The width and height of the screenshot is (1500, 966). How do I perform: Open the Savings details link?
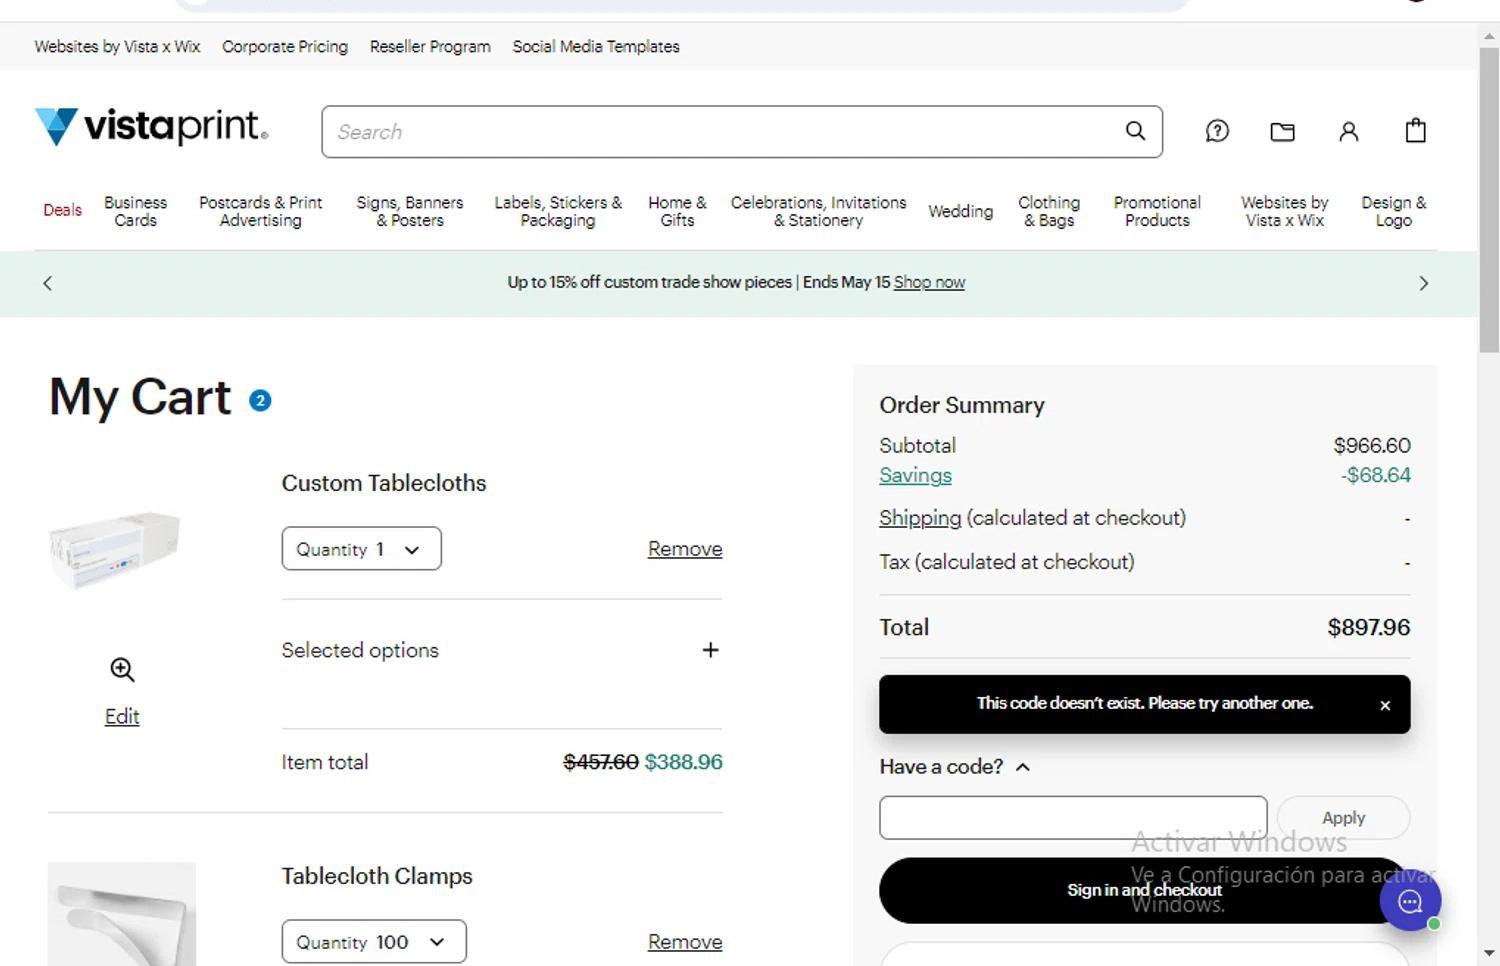[915, 475]
